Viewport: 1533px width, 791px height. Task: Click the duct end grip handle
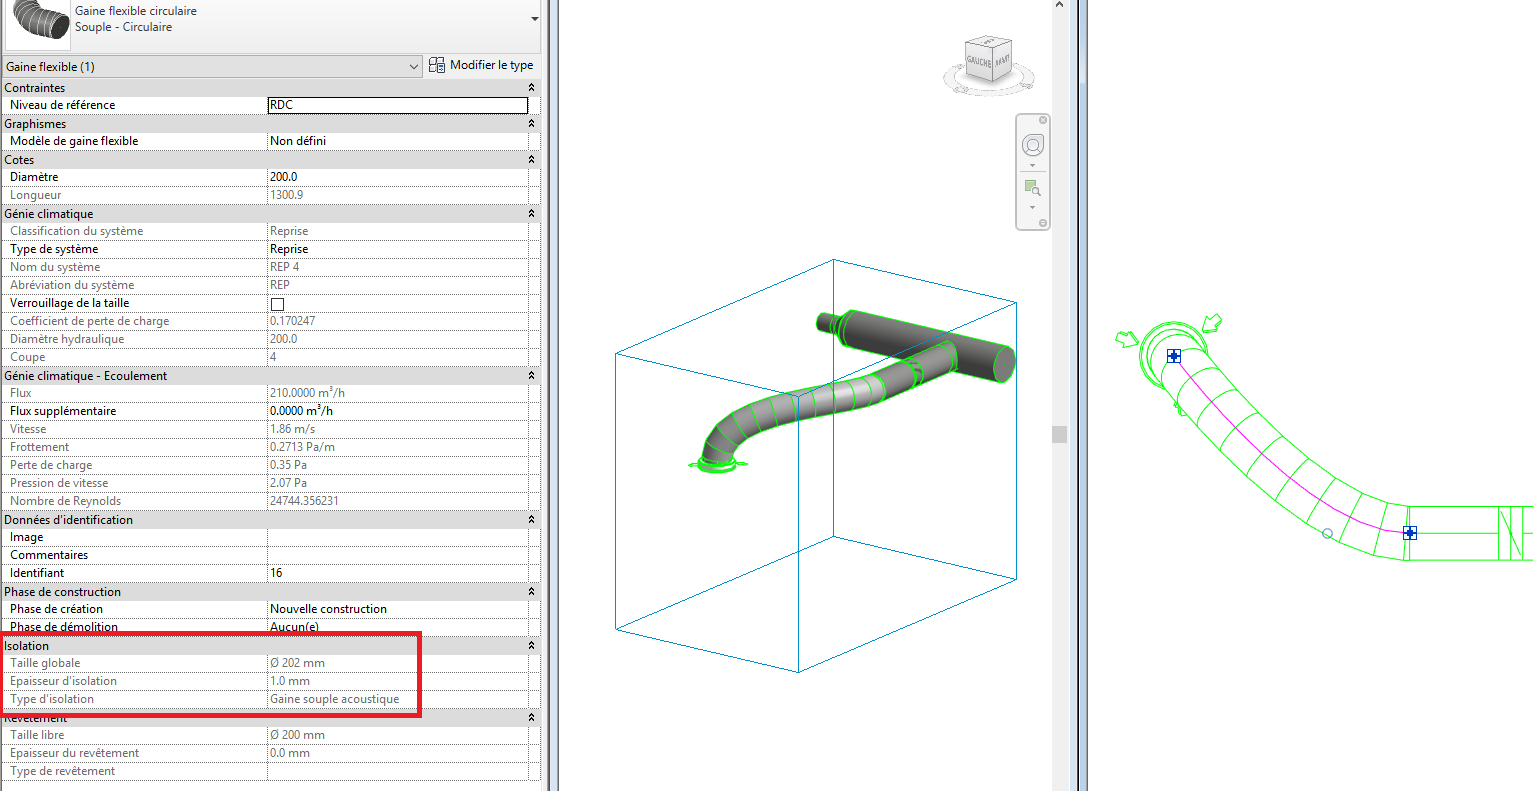[x=1409, y=533]
